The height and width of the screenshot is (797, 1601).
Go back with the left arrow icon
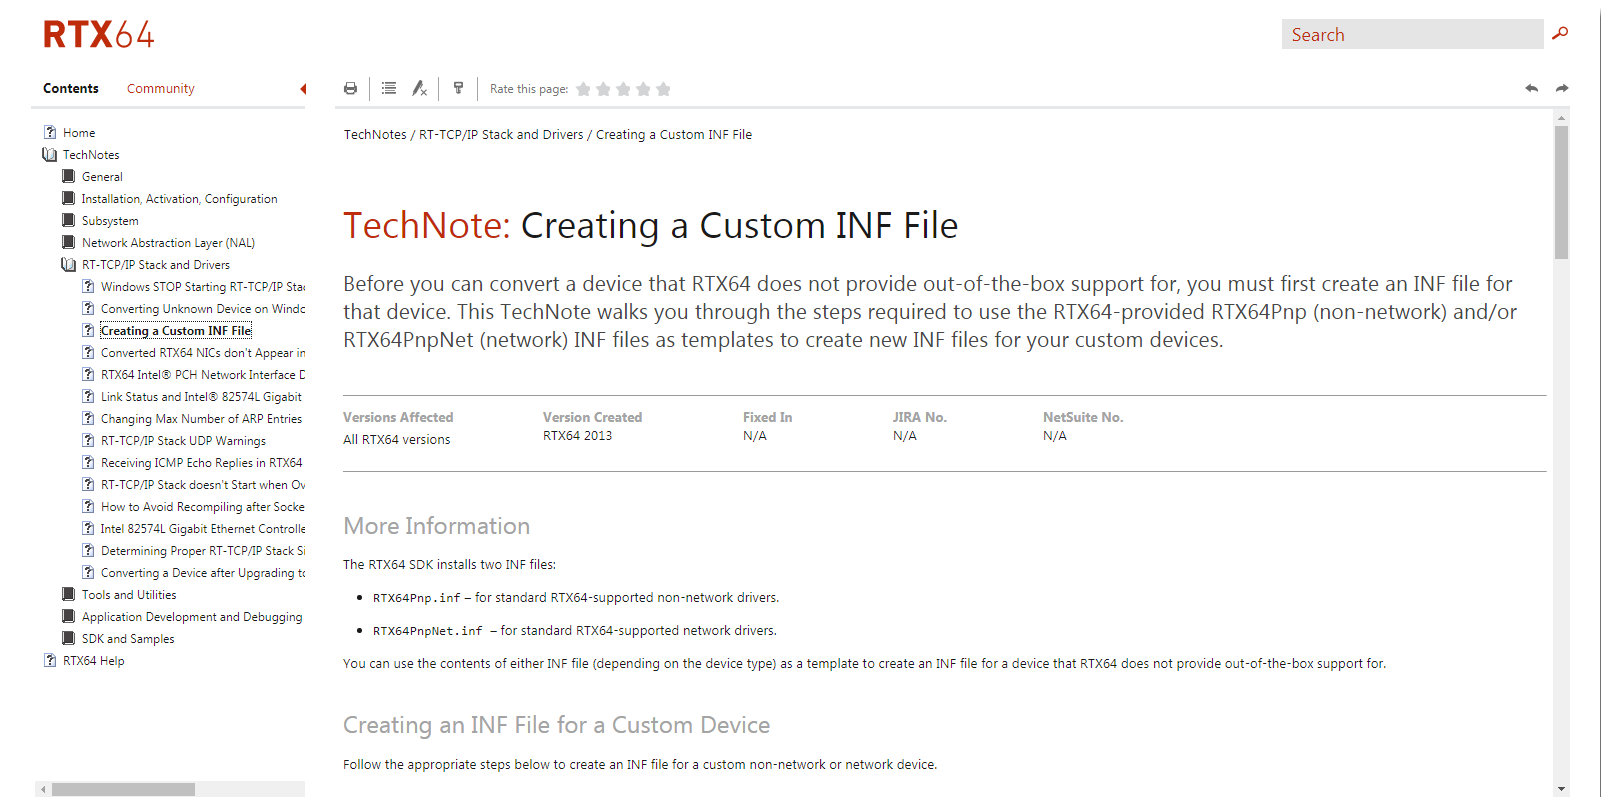pyautogui.click(x=1531, y=88)
